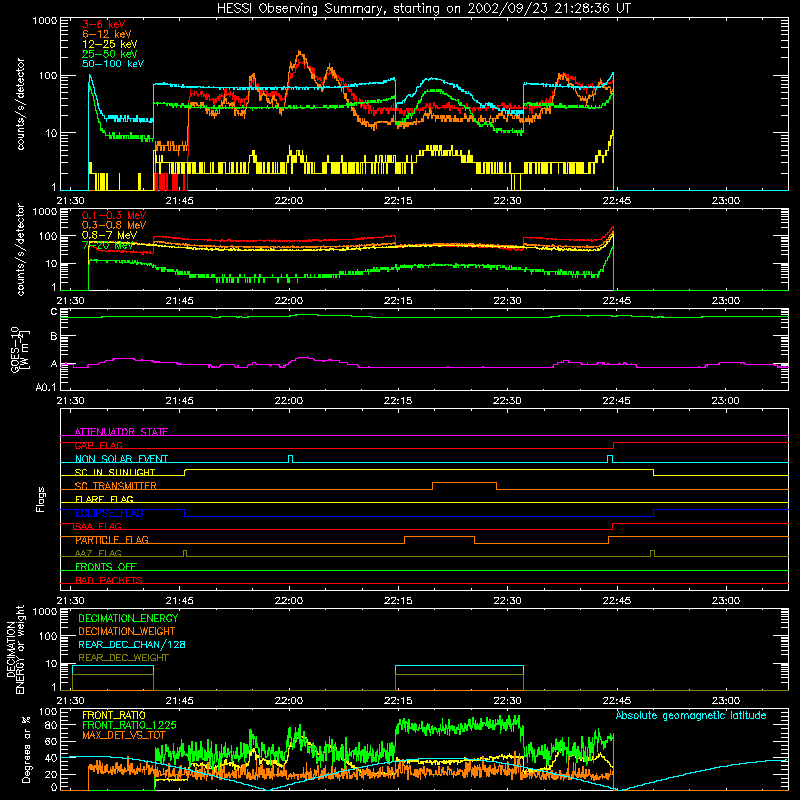Pick the AAZ_FLAG label

(x=98, y=553)
